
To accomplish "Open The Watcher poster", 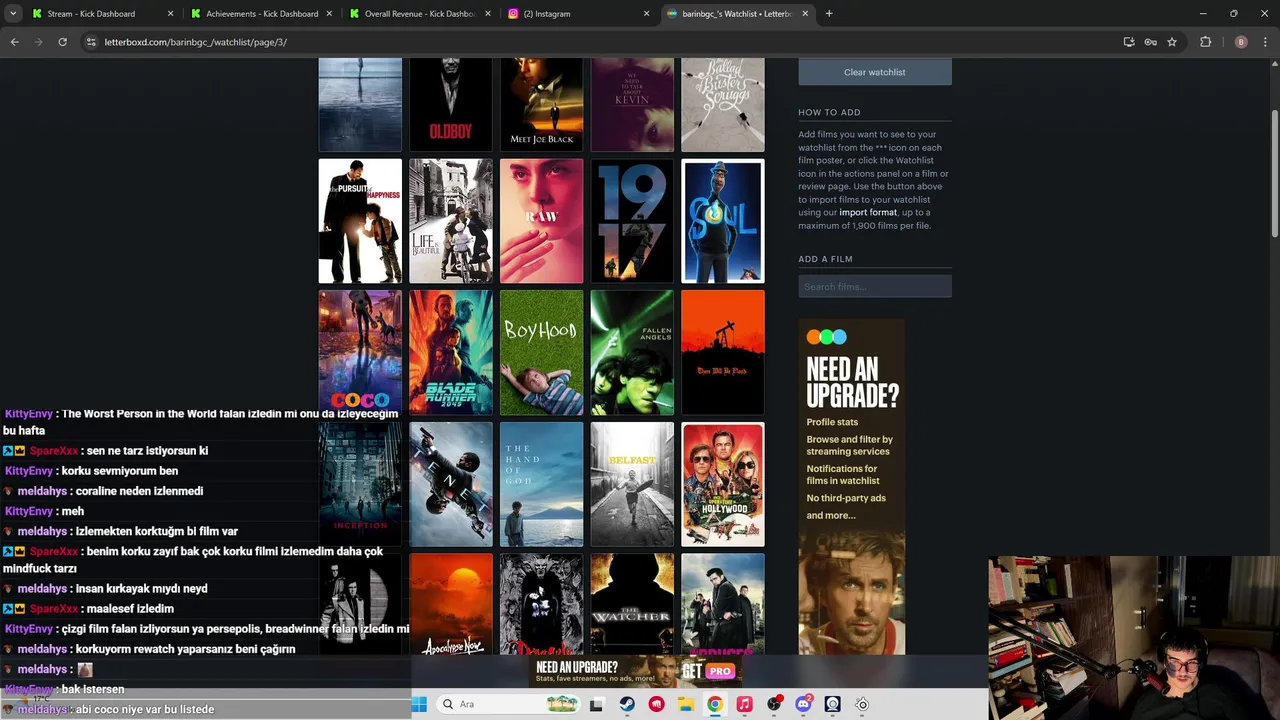I will pos(632,604).
